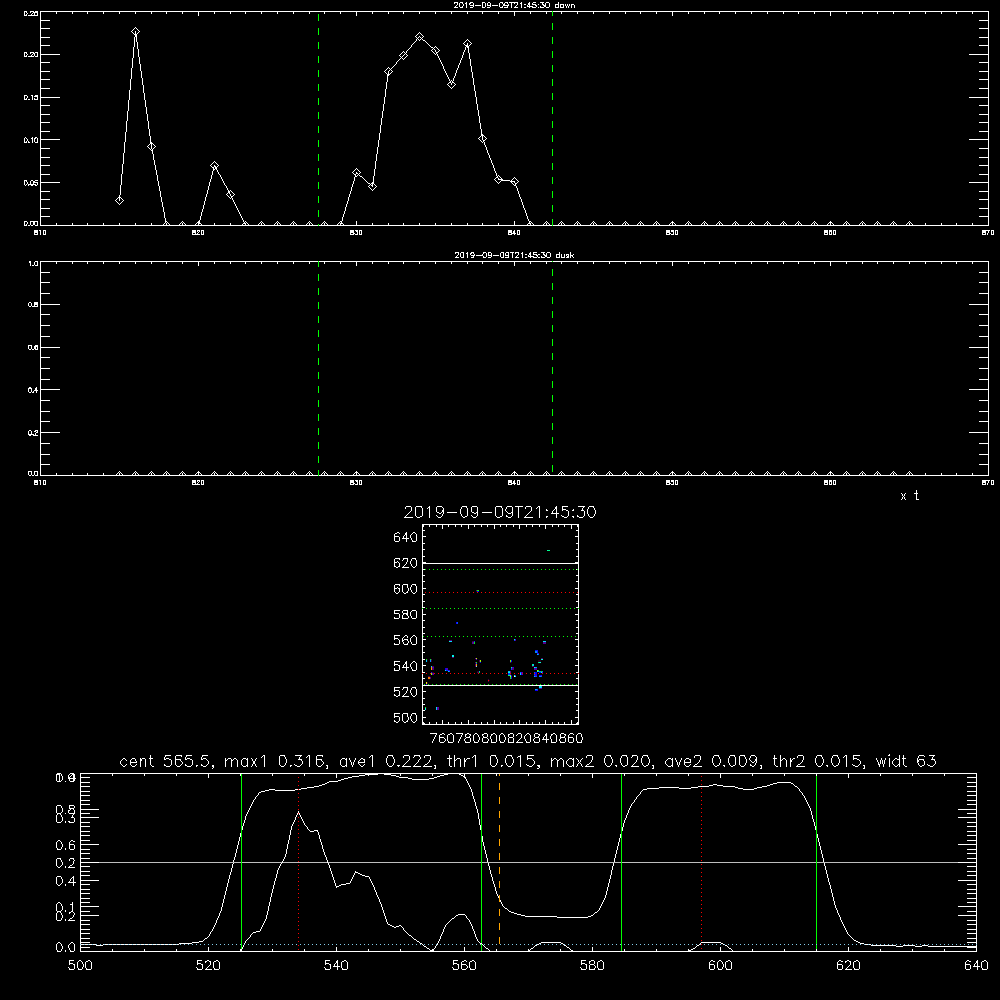This screenshot has width=1000, height=1000.
Task: Click the isolated cyan dot above the upper white line in scatter plot
Action: [x=548, y=550]
